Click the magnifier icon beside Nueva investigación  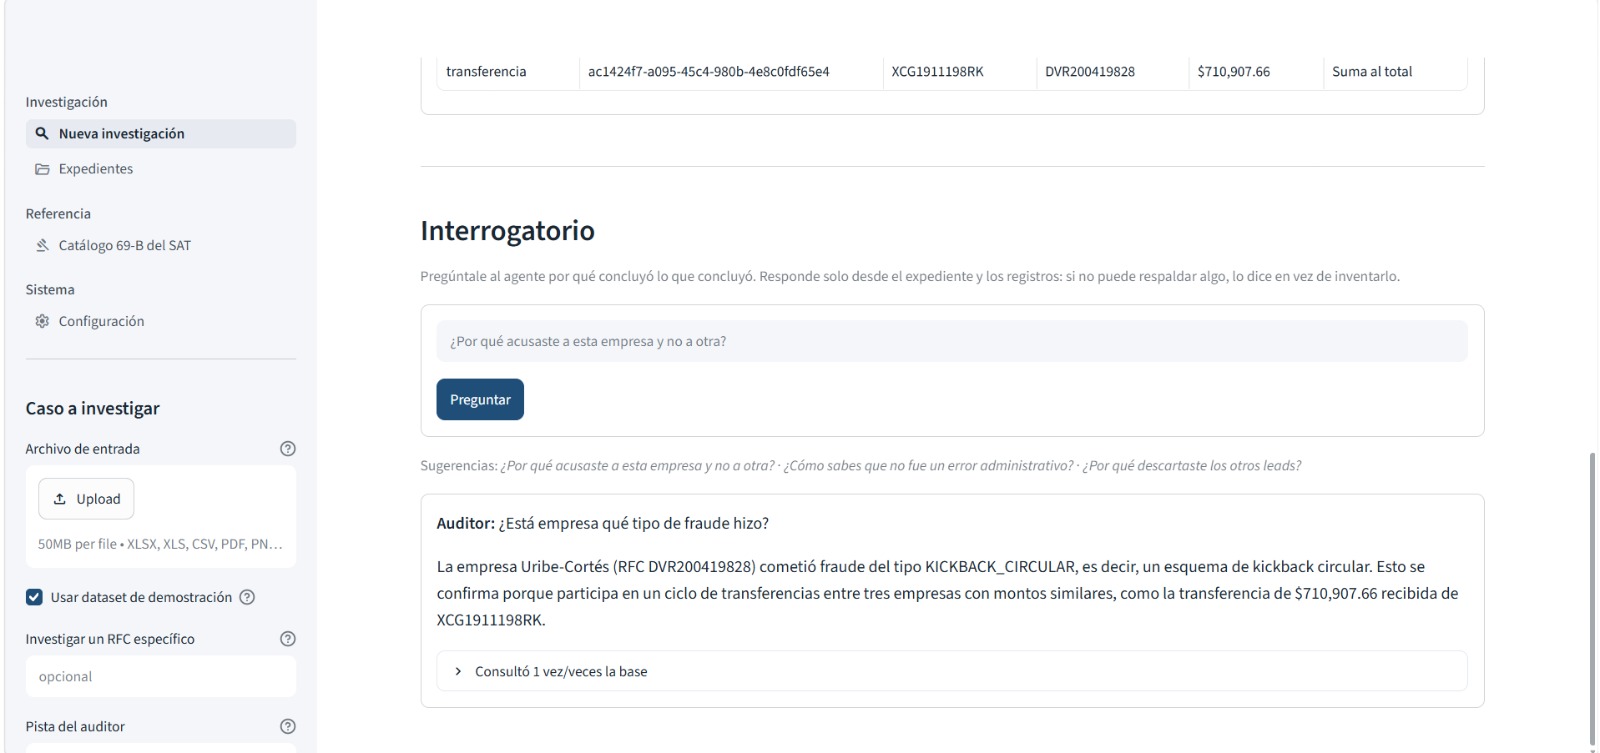tap(42, 133)
